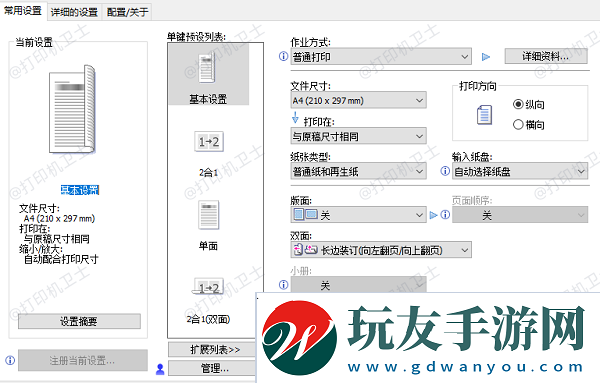Click the page orientation icon in 打印方向
The image size is (600, 383).
point(484,115)
